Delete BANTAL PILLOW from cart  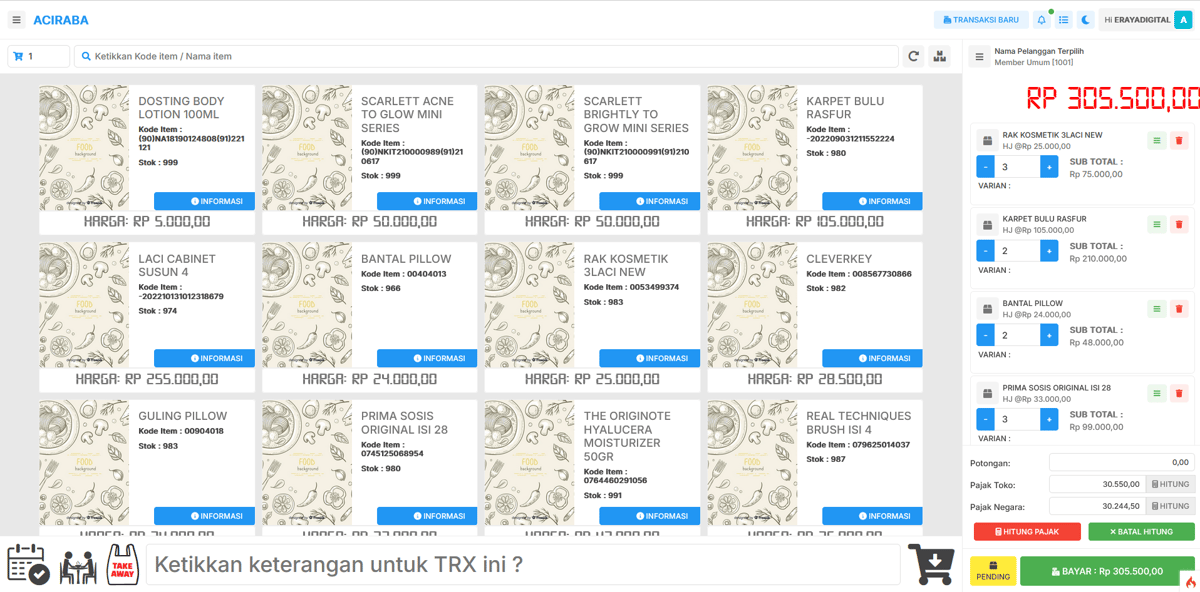pos(1179,309)
